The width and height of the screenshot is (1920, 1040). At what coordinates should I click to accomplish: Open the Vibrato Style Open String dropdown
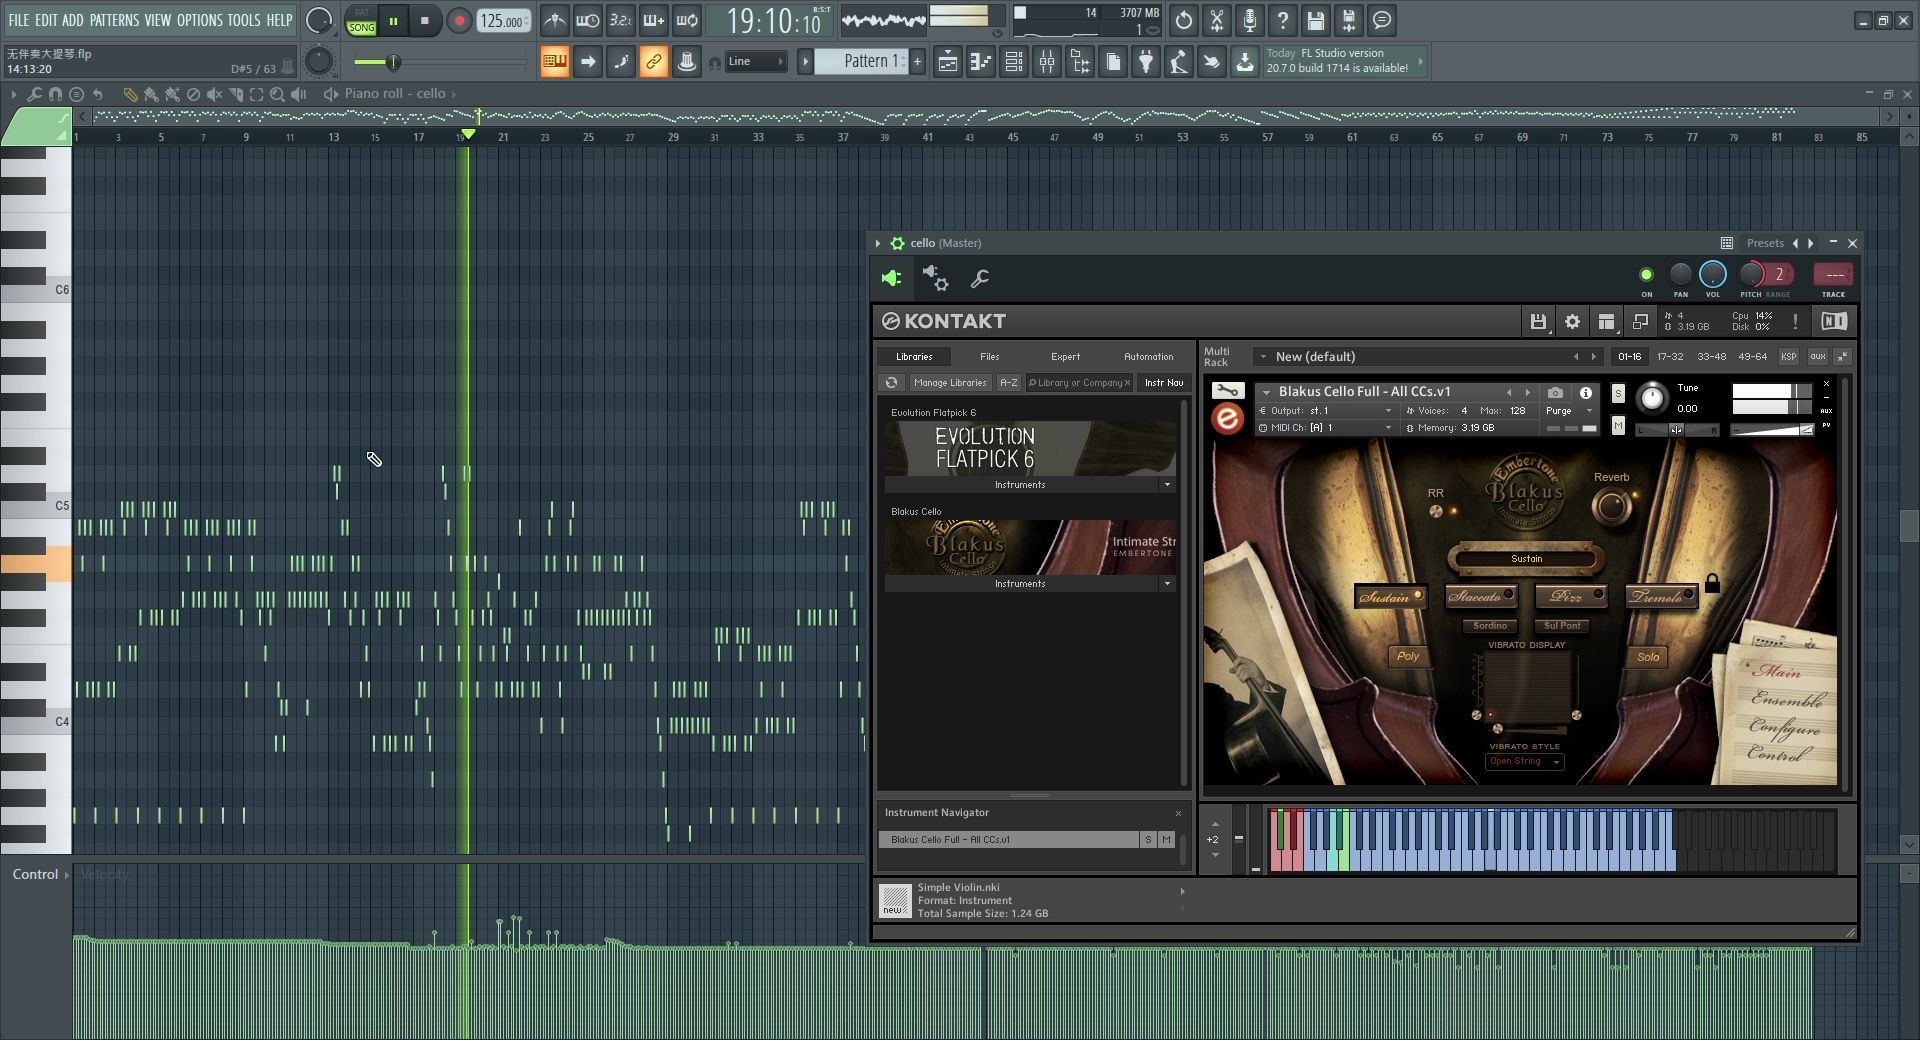pyautogui.click(x=1524, y=762)
